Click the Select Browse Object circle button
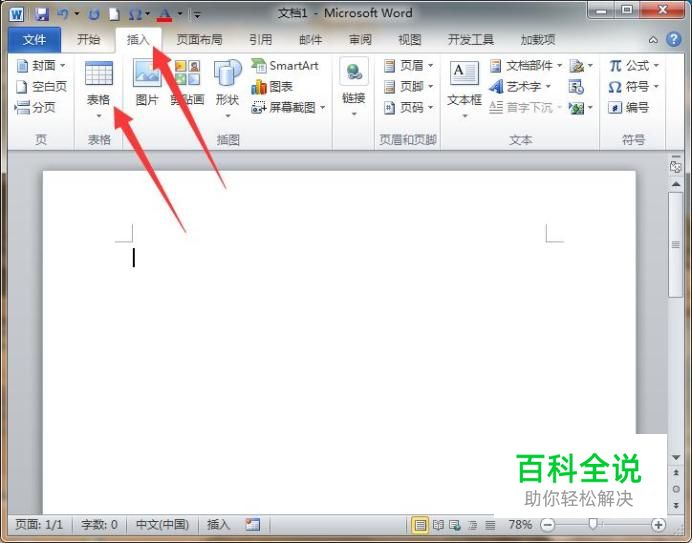 point(676,489)
